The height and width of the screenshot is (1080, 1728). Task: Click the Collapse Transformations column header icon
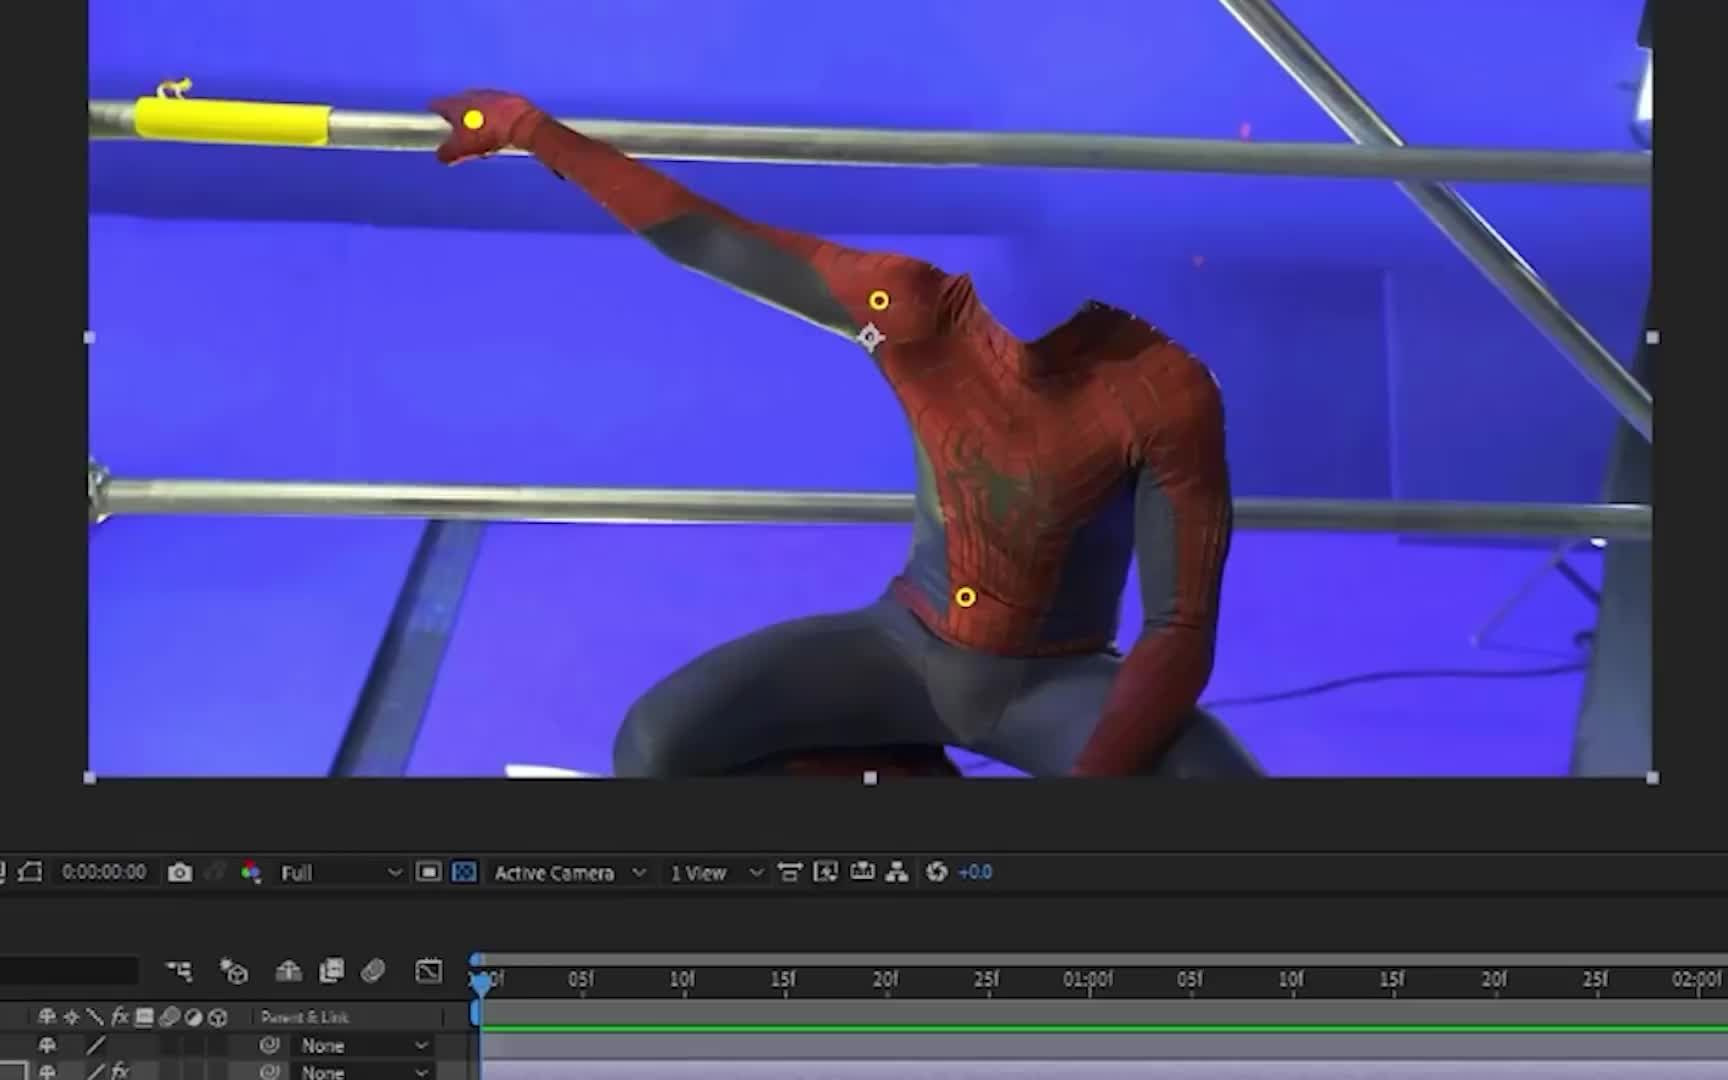point(71,1017)
